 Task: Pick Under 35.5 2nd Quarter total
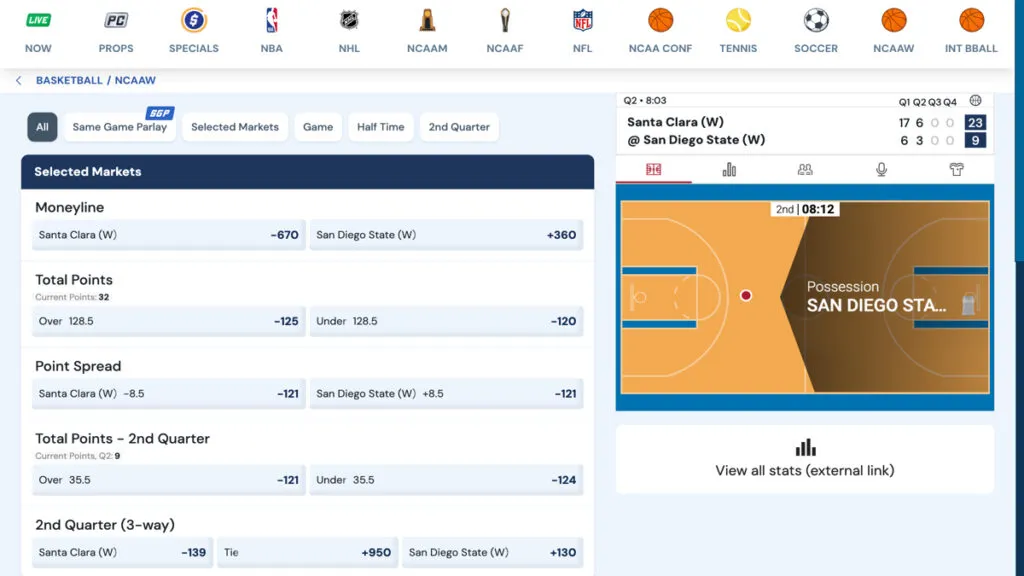[446, 480]
